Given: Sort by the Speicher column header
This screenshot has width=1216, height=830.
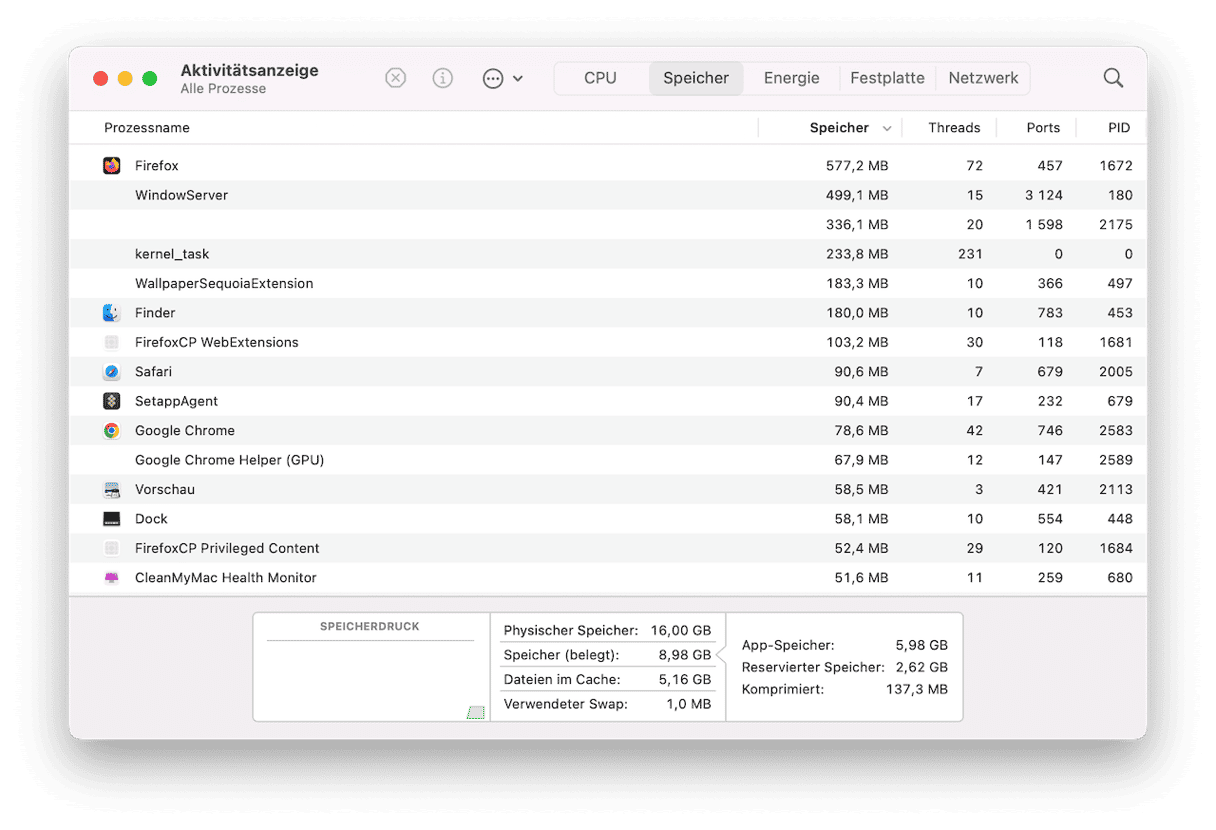Looking at the screenshot, I should coord(839,128).
